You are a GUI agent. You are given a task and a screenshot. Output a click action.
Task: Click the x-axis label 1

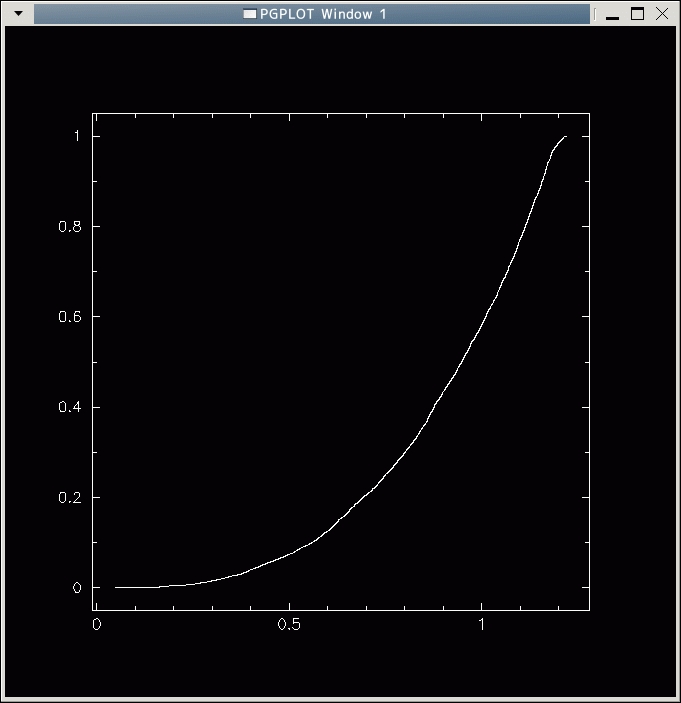482,625
